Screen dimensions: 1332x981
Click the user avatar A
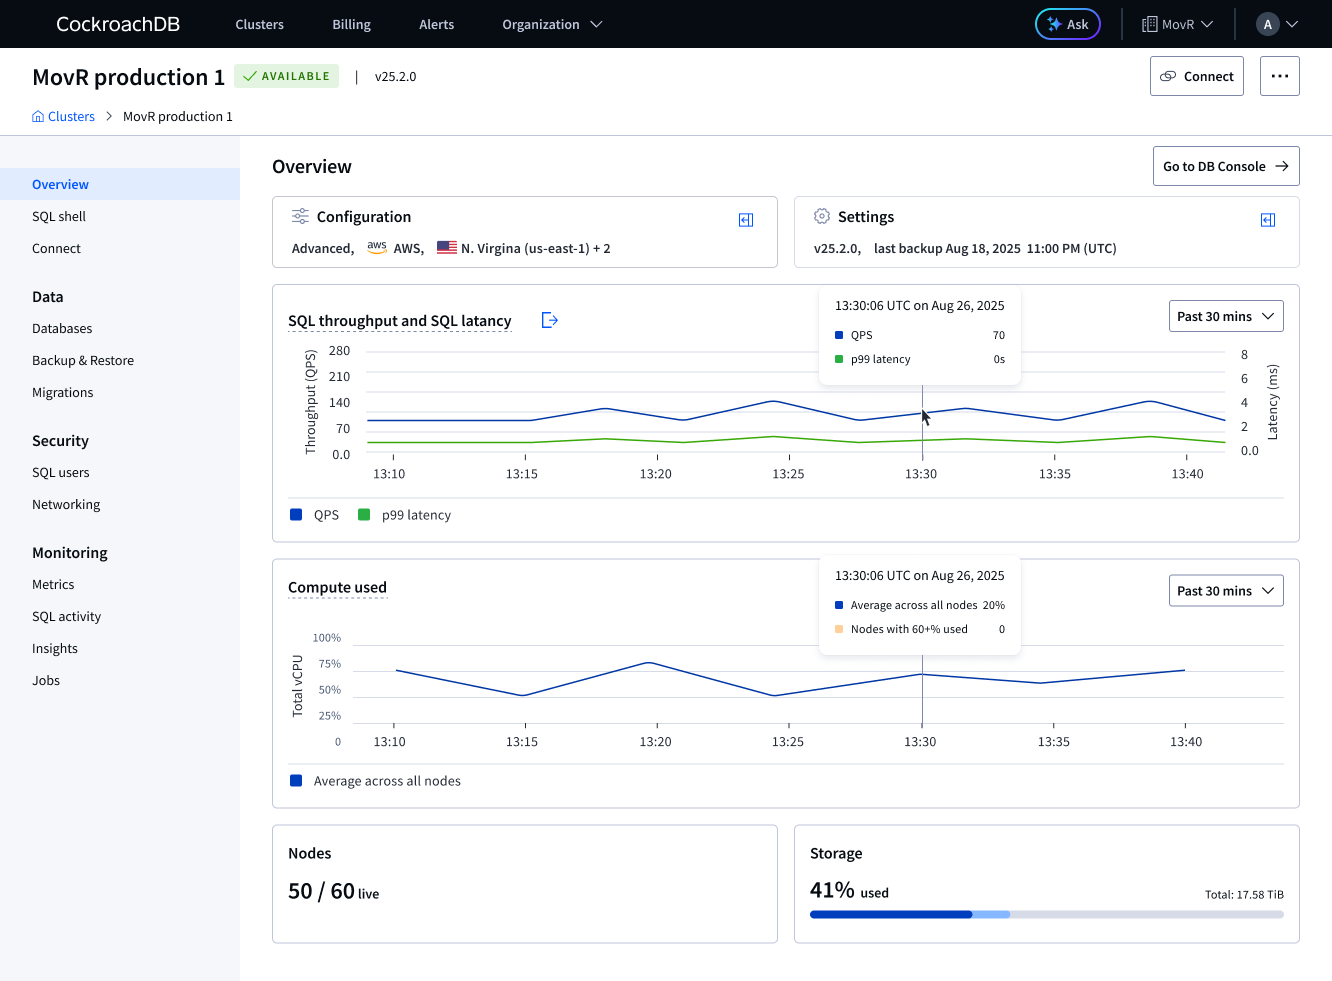click(1268, 24)
